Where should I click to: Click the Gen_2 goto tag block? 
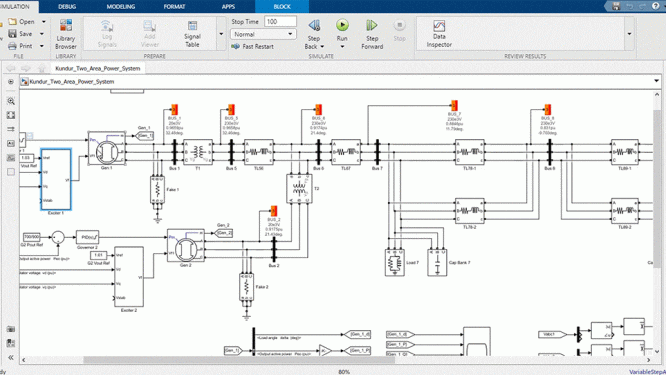click(x=224, y=233)
